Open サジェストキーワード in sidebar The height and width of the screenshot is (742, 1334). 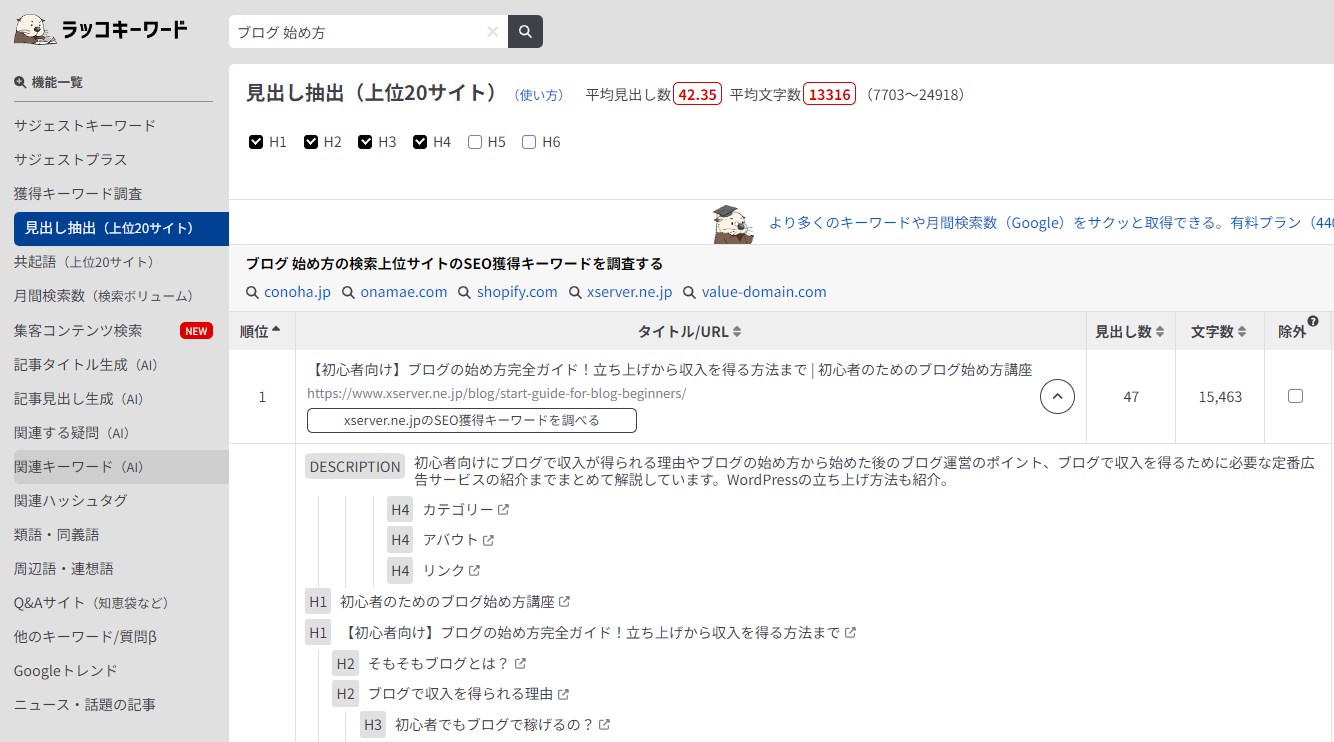[x=85, y=126]
